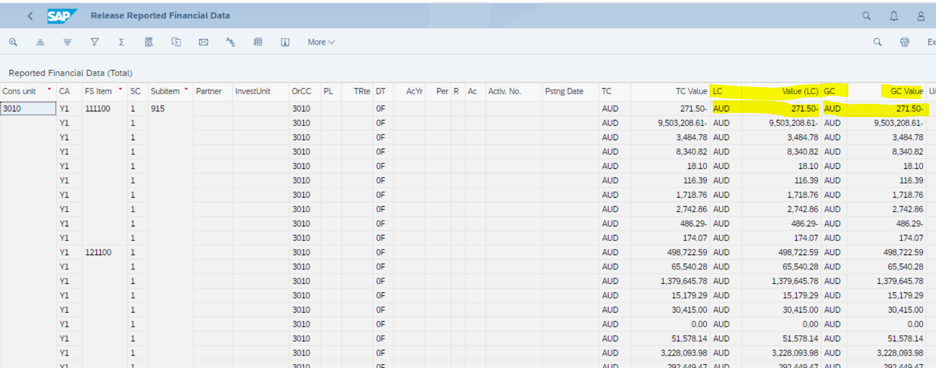Select the Partner column header
The image size is (947, 376).
213,91
